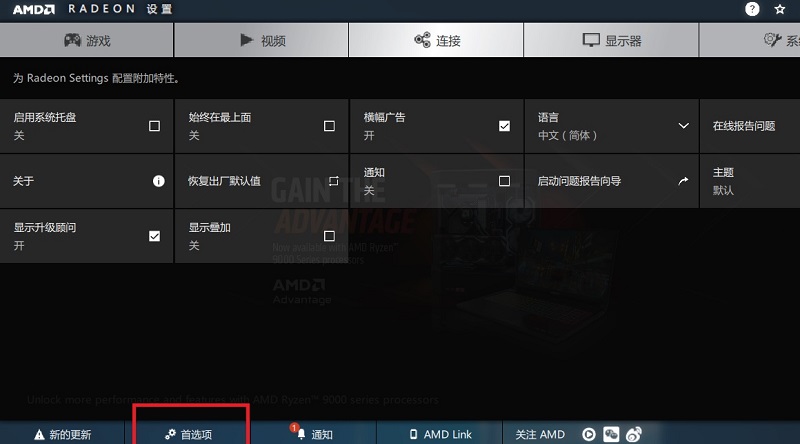Open 在线报告问题 tile

(x=750, y=126)
